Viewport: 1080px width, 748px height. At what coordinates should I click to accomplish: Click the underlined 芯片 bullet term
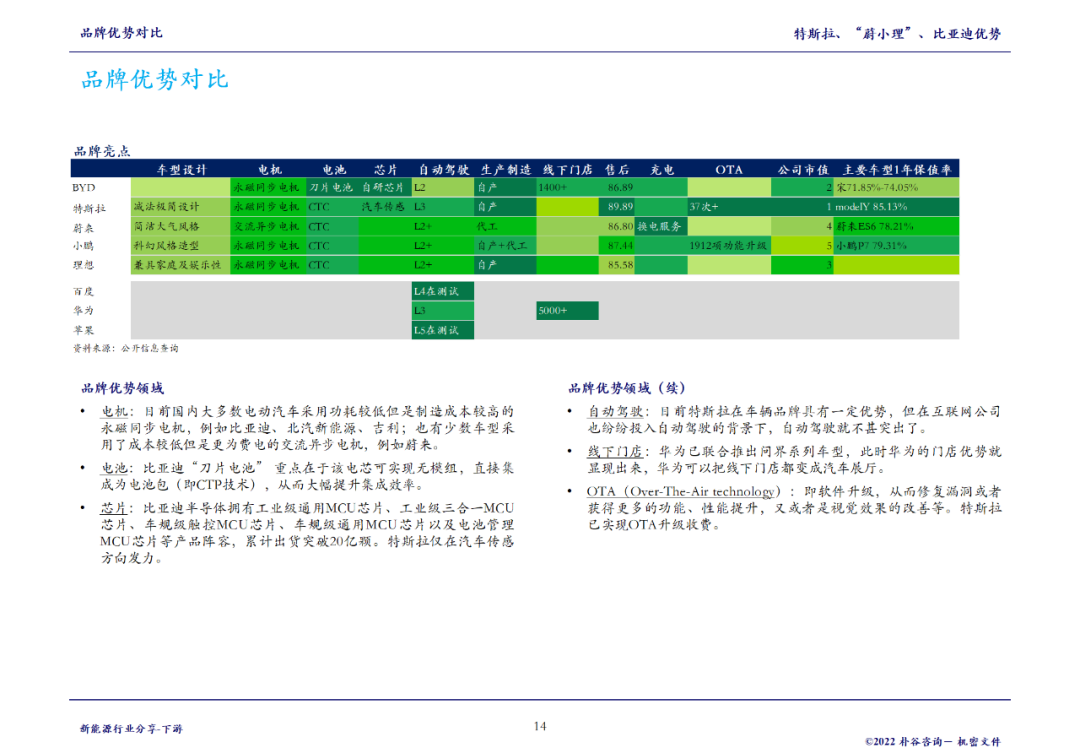coord(114,508)
